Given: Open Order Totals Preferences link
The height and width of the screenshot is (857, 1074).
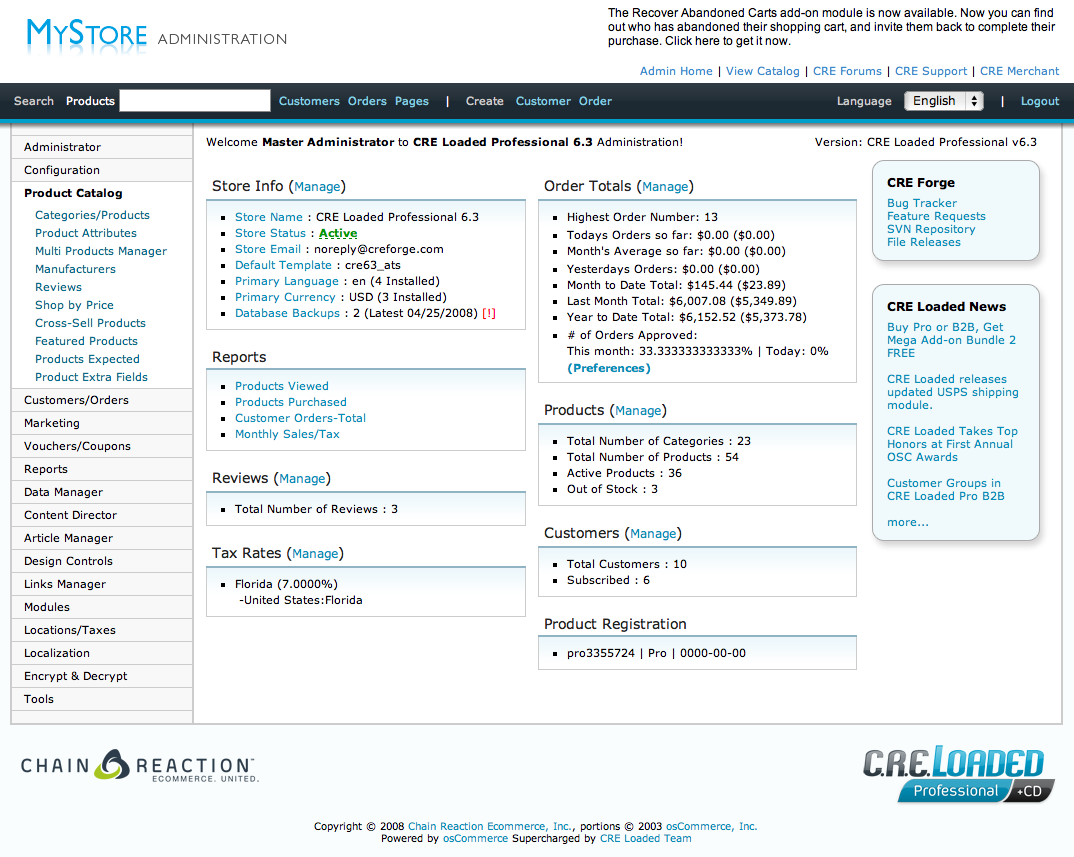Looking at the screenshot, I should (609, 368).
